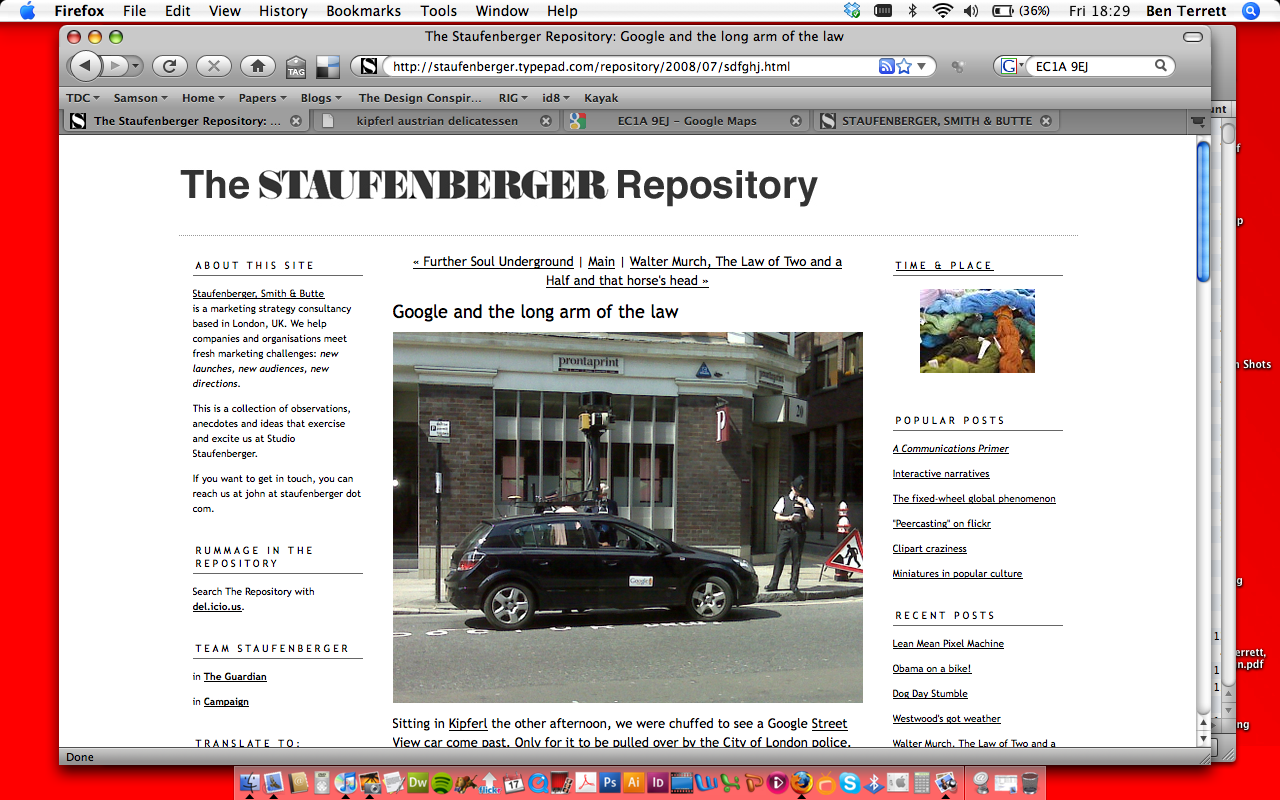Open the Clipart craziness popular post

929,549
